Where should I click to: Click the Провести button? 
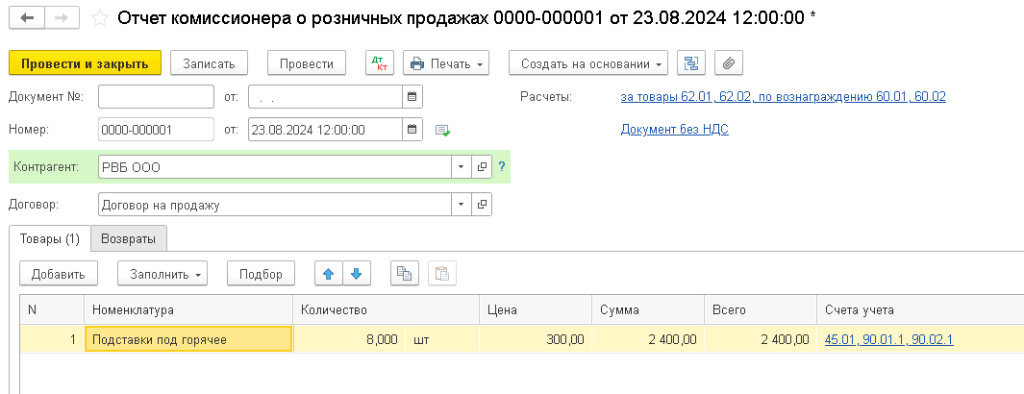tap(306, 63)
